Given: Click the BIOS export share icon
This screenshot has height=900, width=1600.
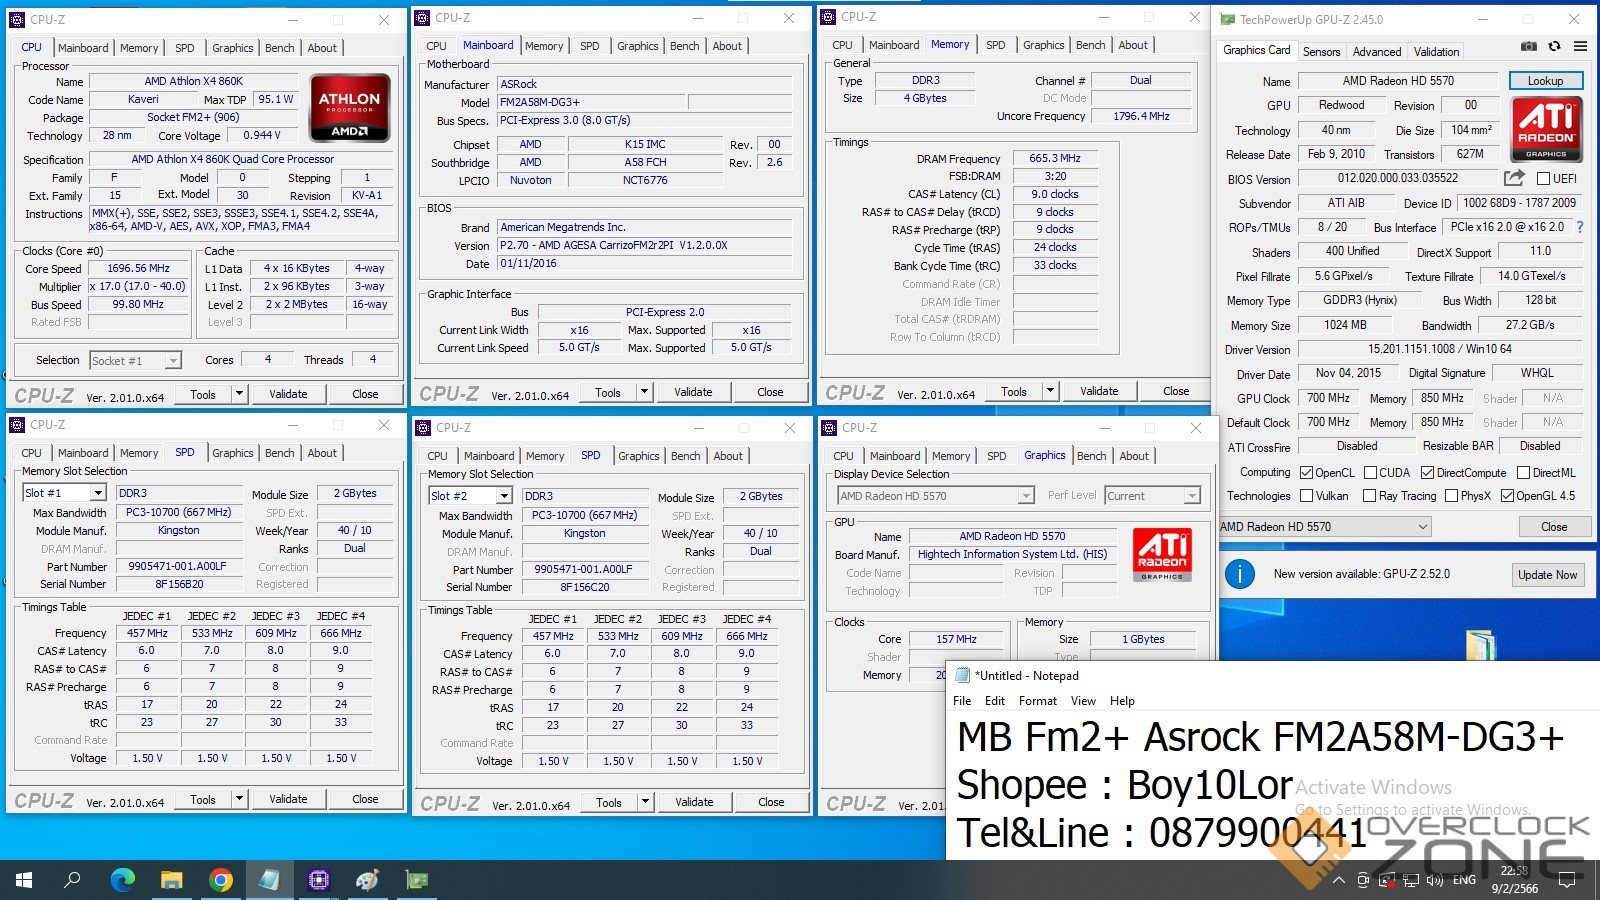Looking at the screenshot, I should (1514, 178).
